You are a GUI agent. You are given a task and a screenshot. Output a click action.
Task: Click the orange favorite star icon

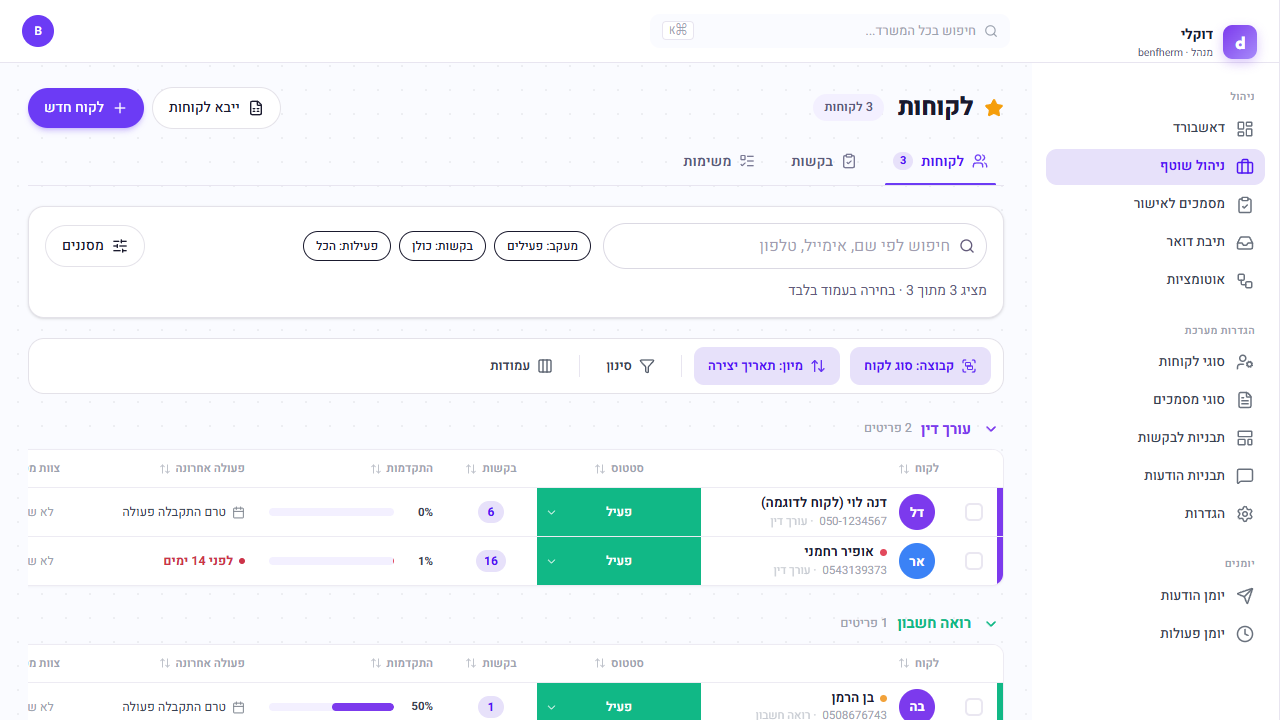(994, 108)
